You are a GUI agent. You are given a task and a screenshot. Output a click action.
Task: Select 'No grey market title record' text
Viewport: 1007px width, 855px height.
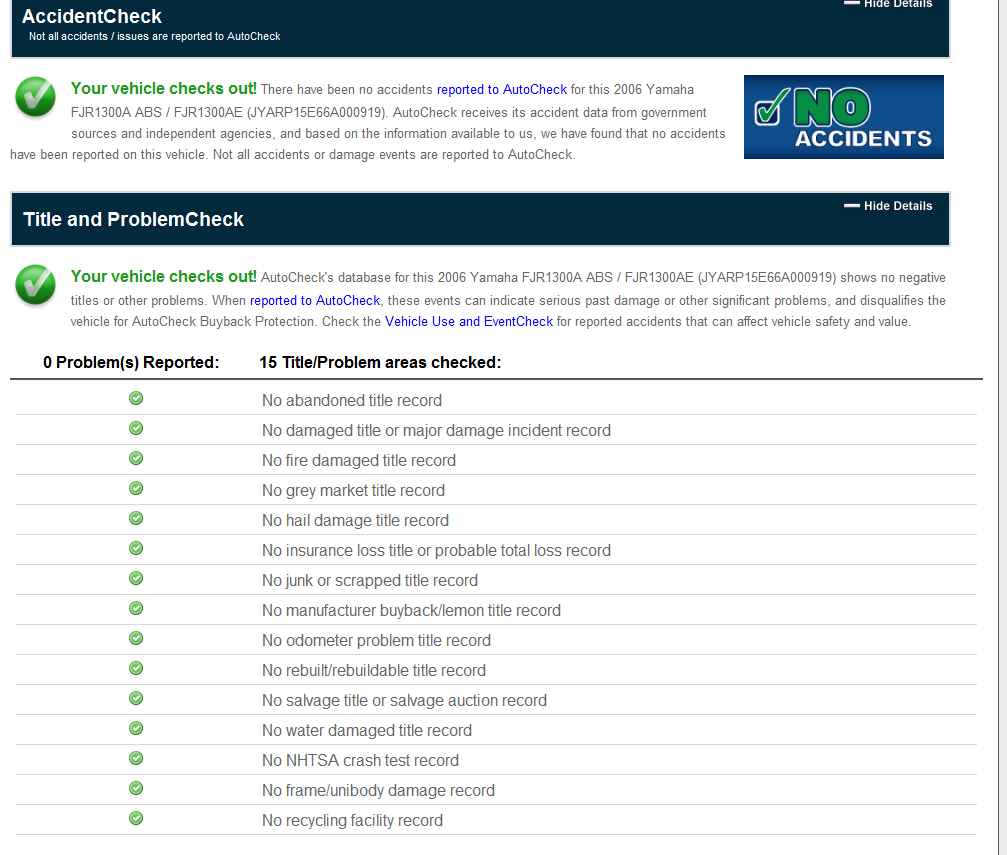point(353,491)
